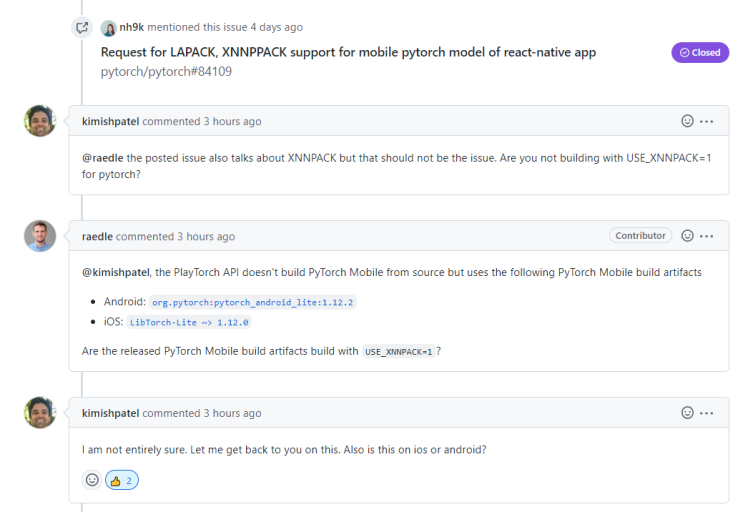Screen dimensions: 743x512
Task: Open options menu on kimishpatel's 'not entirely sure' comment
Action: 707,413
